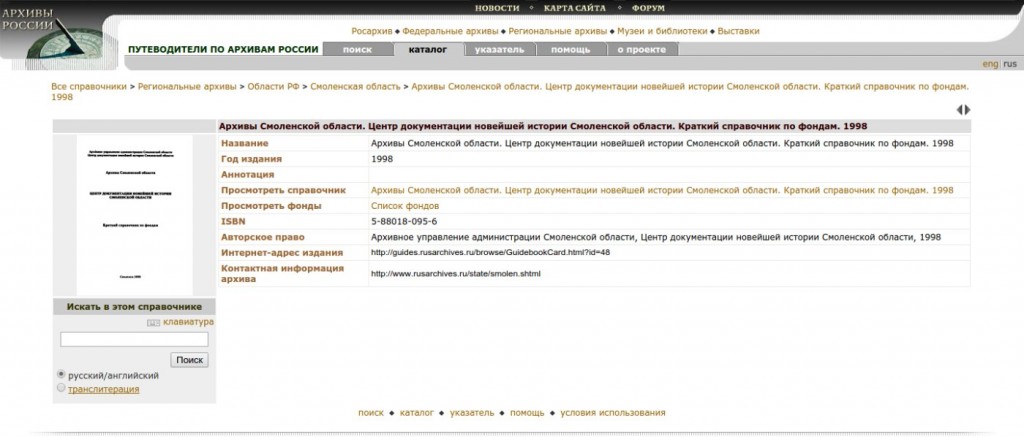Open the guidebook link in Просмотреть справочник row

[662, 190]
